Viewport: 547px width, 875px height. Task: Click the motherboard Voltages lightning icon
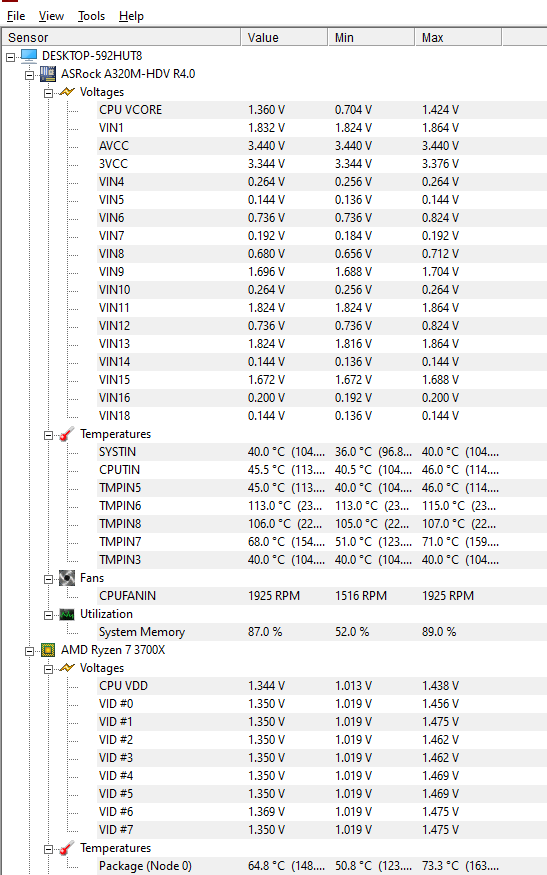pos(67,92)
